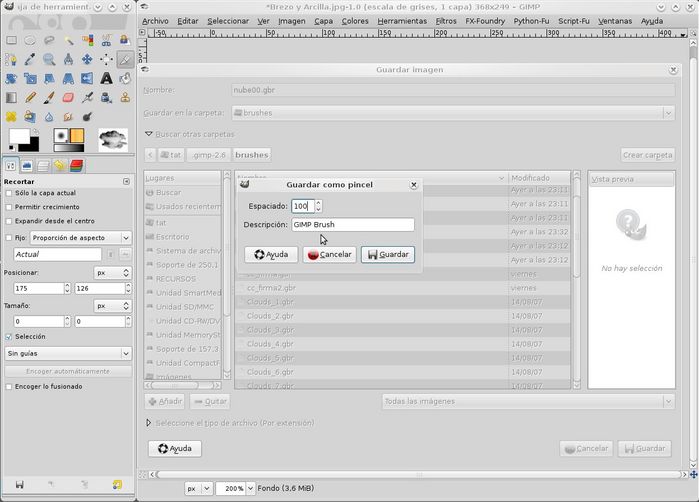The width and height of the screenshot is (699, 502).
Task: Pick the Color Picker eyedropper tool
Action: (30, 59)
